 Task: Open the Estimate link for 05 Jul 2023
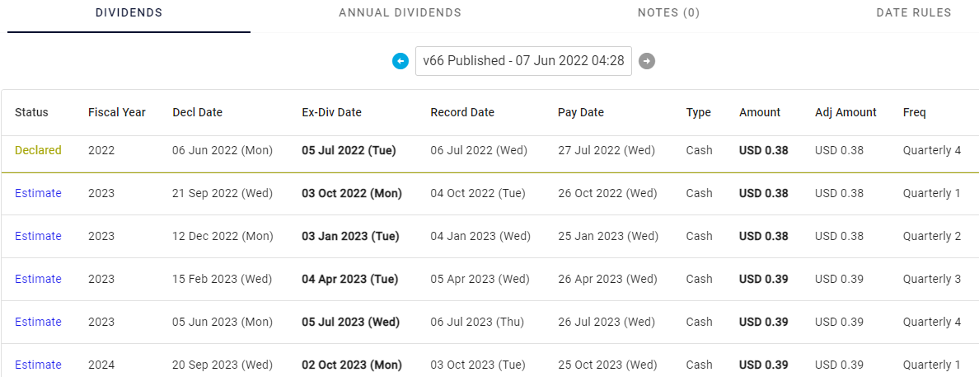coord(38,322)
